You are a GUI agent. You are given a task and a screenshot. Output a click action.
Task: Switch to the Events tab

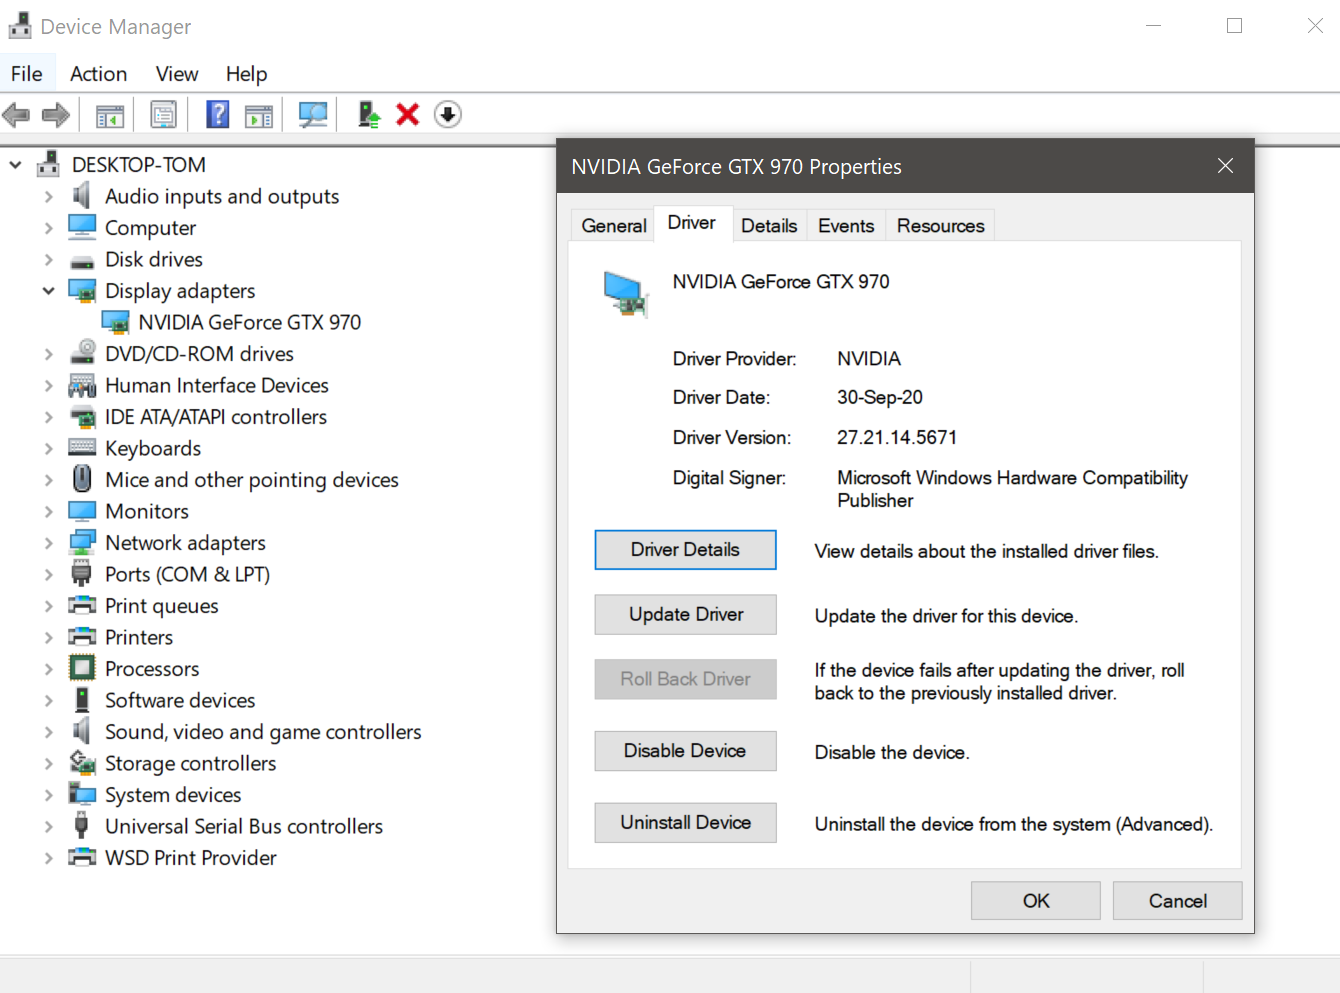[845, 226]
